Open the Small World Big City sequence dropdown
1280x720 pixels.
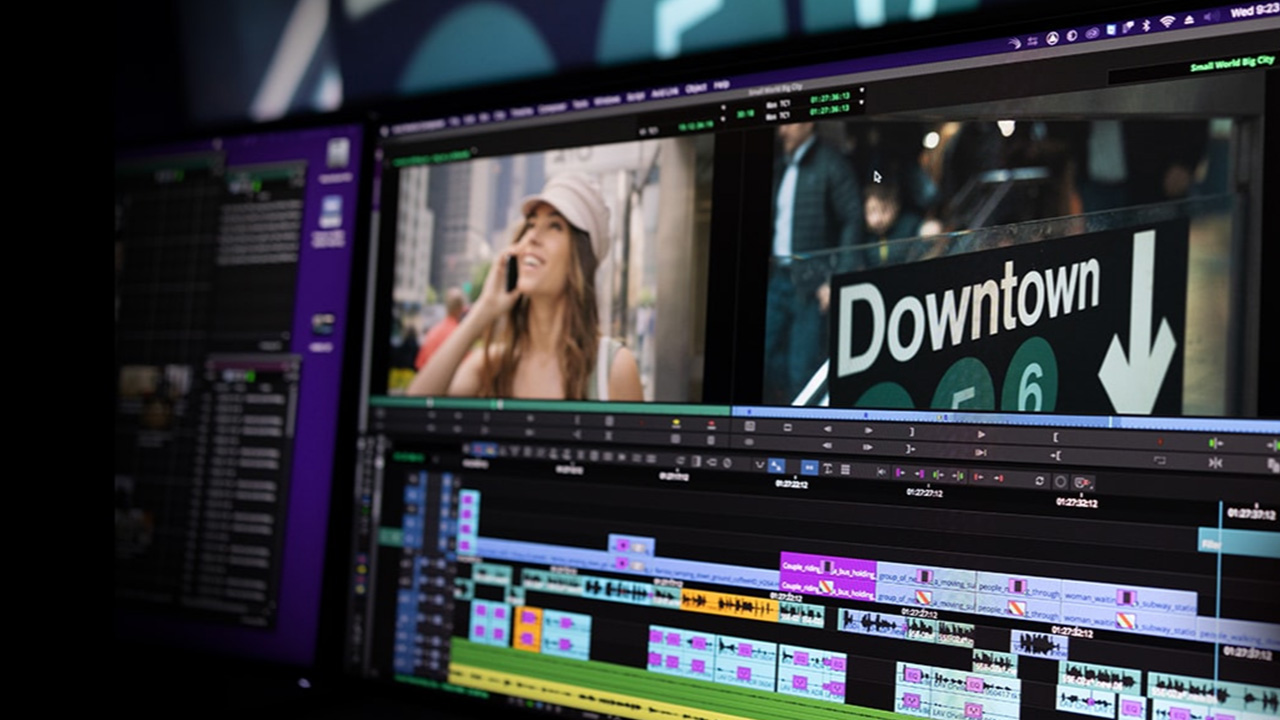776,91
